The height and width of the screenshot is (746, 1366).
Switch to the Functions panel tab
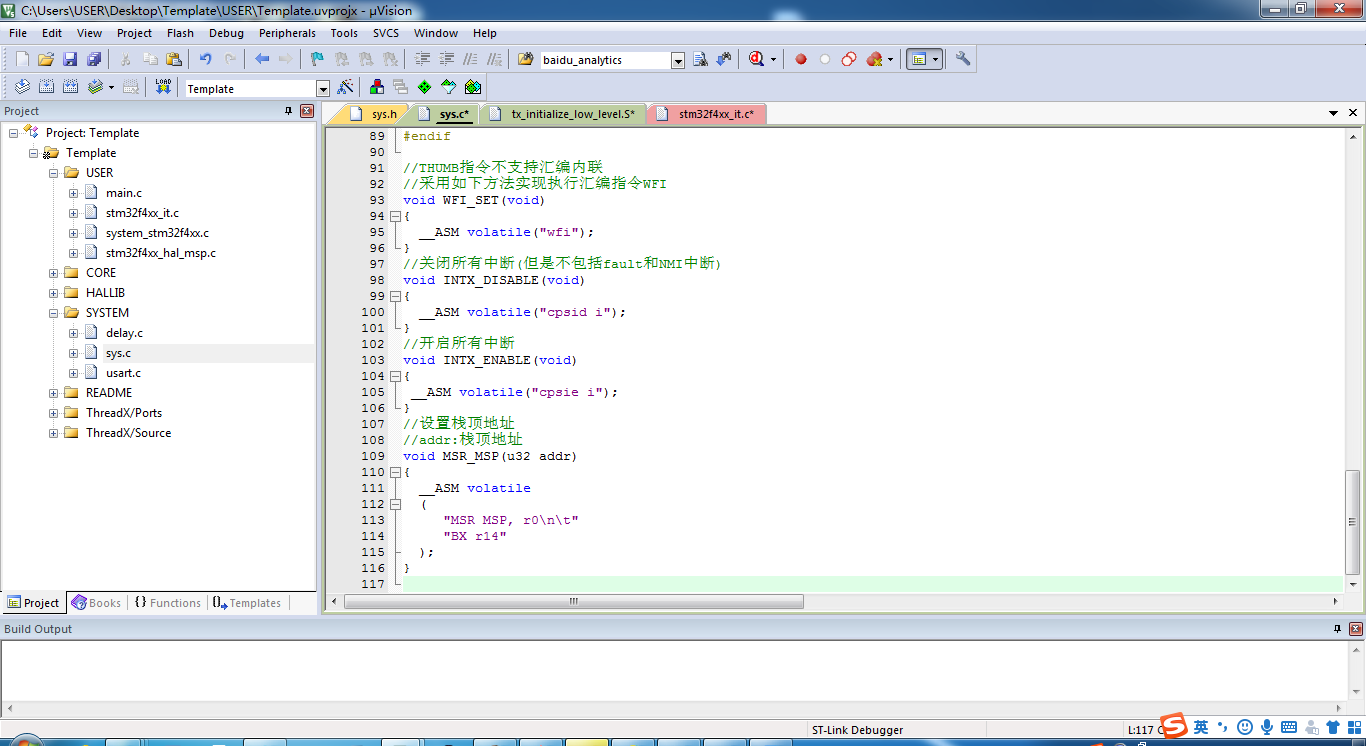tap(167, 603)
